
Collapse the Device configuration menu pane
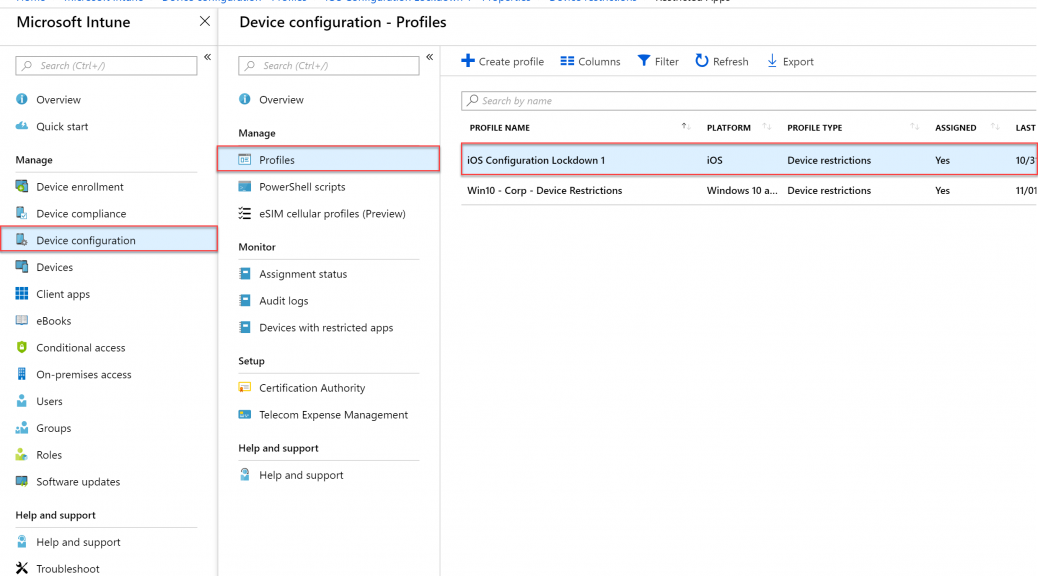click(x=430, y=57)
